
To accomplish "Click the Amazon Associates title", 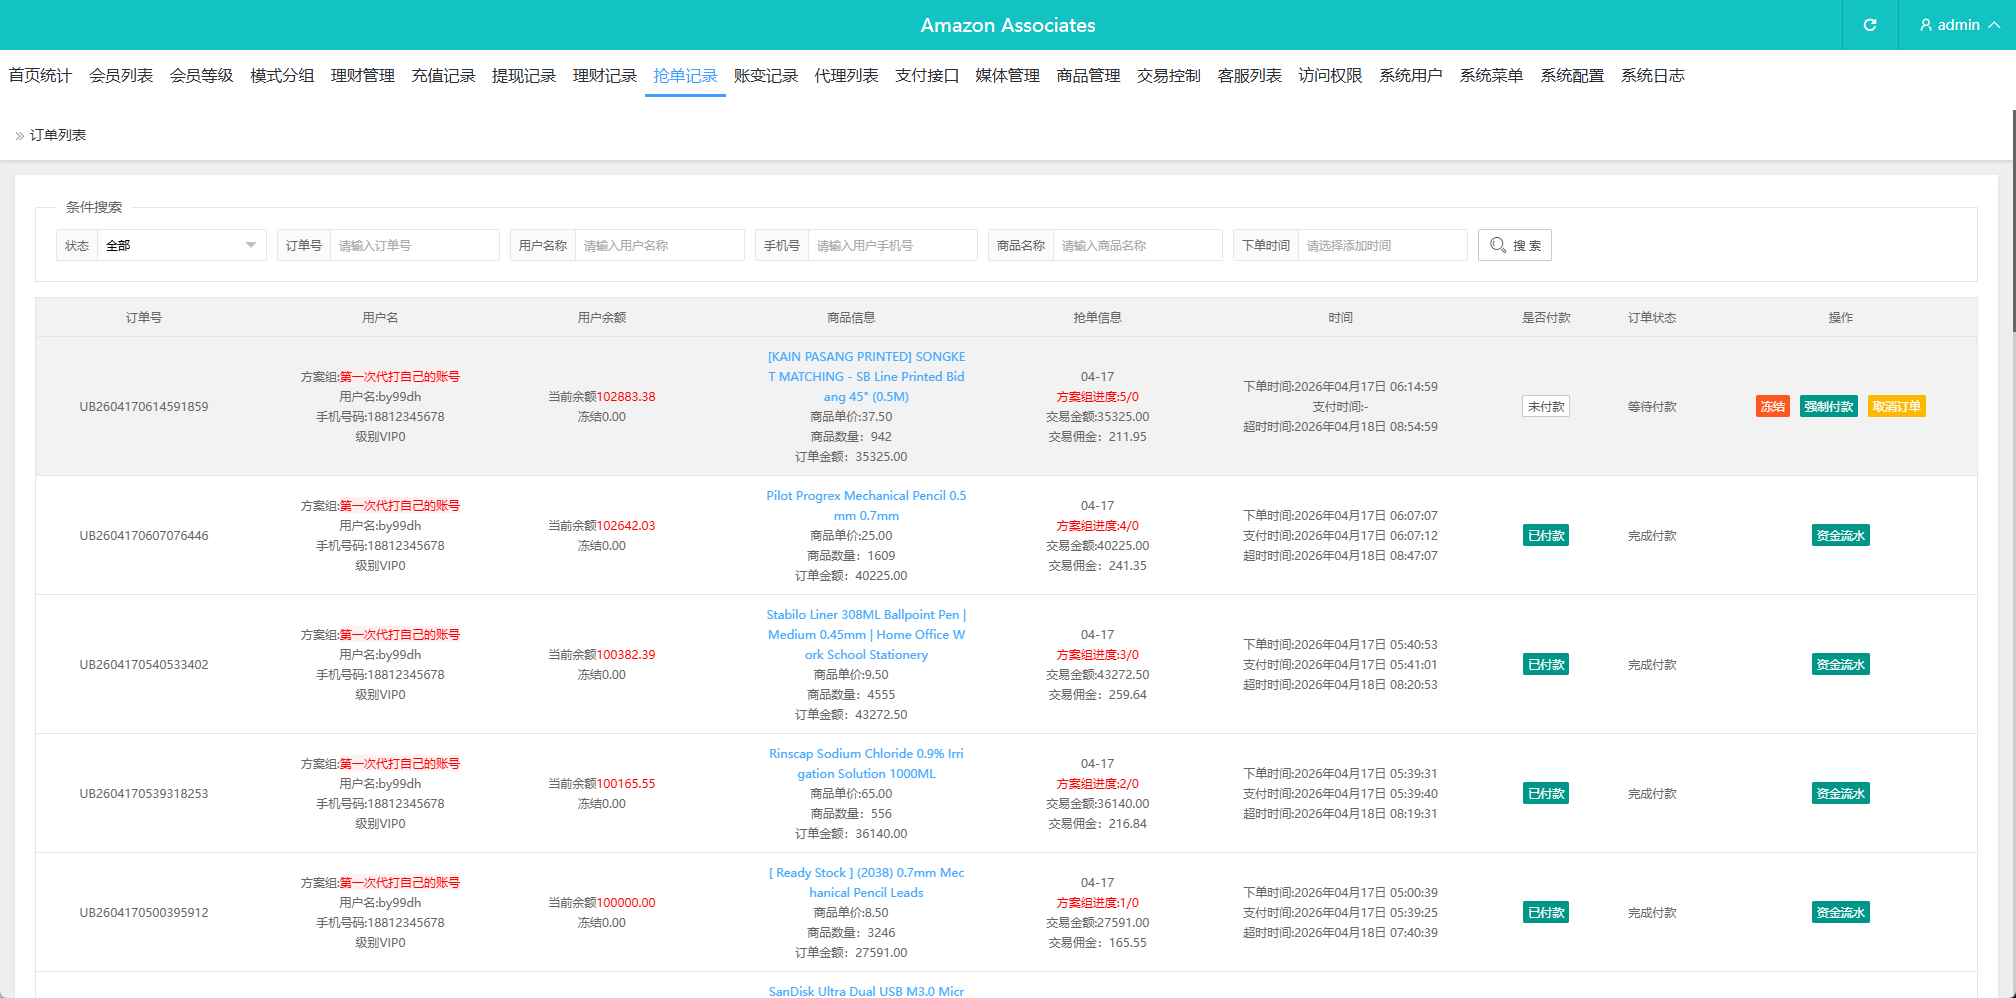I will pyautogui.click(x=1008, y=25).
